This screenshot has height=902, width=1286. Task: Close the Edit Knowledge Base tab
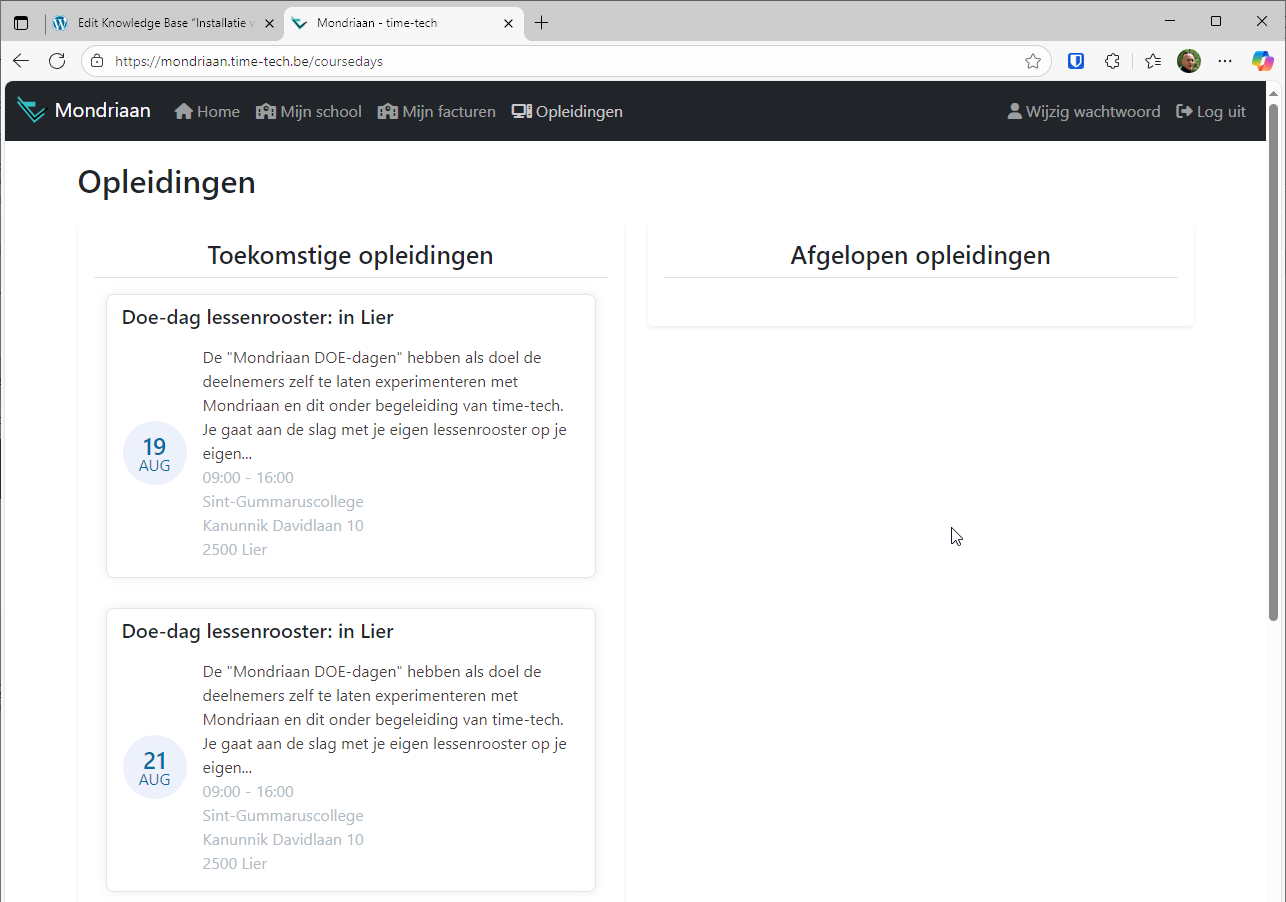point(270,23)
